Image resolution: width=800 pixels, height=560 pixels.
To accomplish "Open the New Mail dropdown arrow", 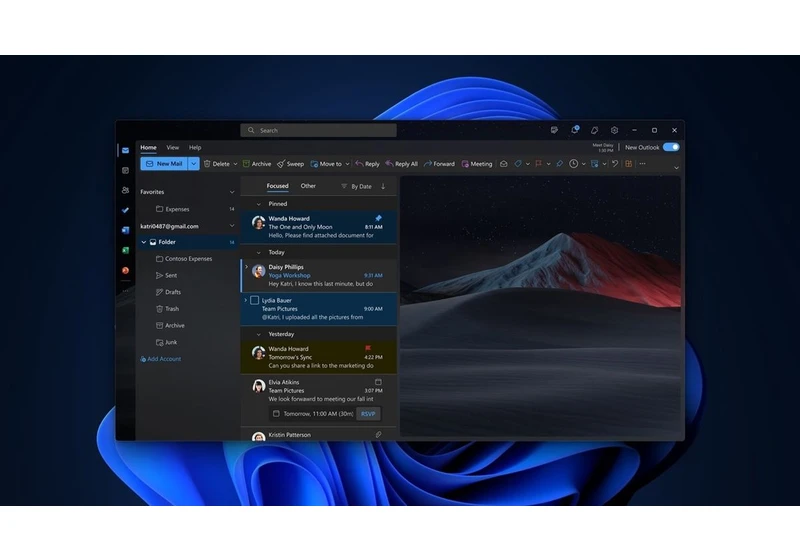I will tap(193, 164).
